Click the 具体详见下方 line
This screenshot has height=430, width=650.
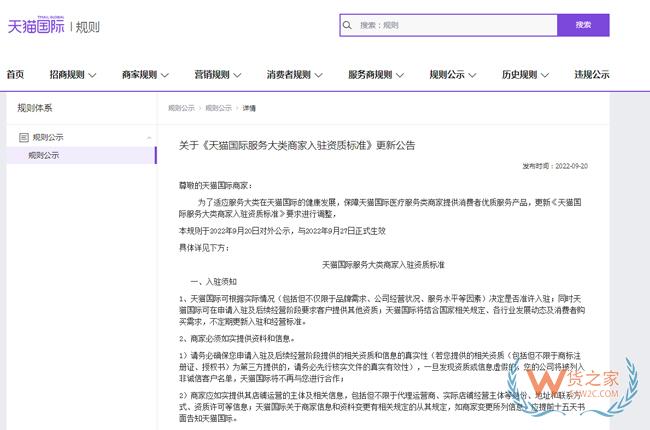204,248
